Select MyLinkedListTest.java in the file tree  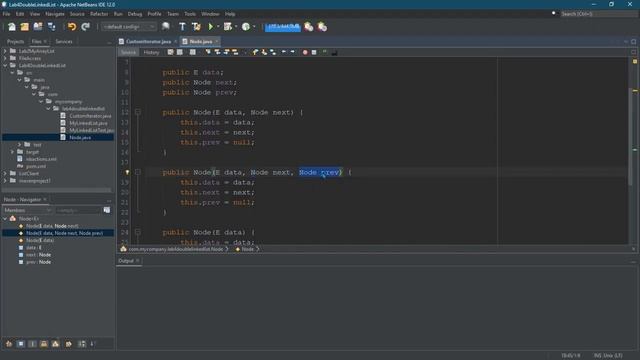point(91,130)
